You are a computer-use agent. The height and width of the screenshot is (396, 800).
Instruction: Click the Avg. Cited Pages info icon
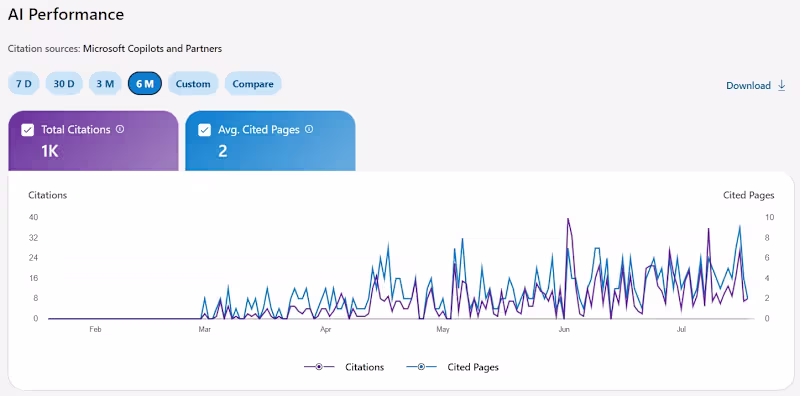pyautogui.click(x=309, y=130)
